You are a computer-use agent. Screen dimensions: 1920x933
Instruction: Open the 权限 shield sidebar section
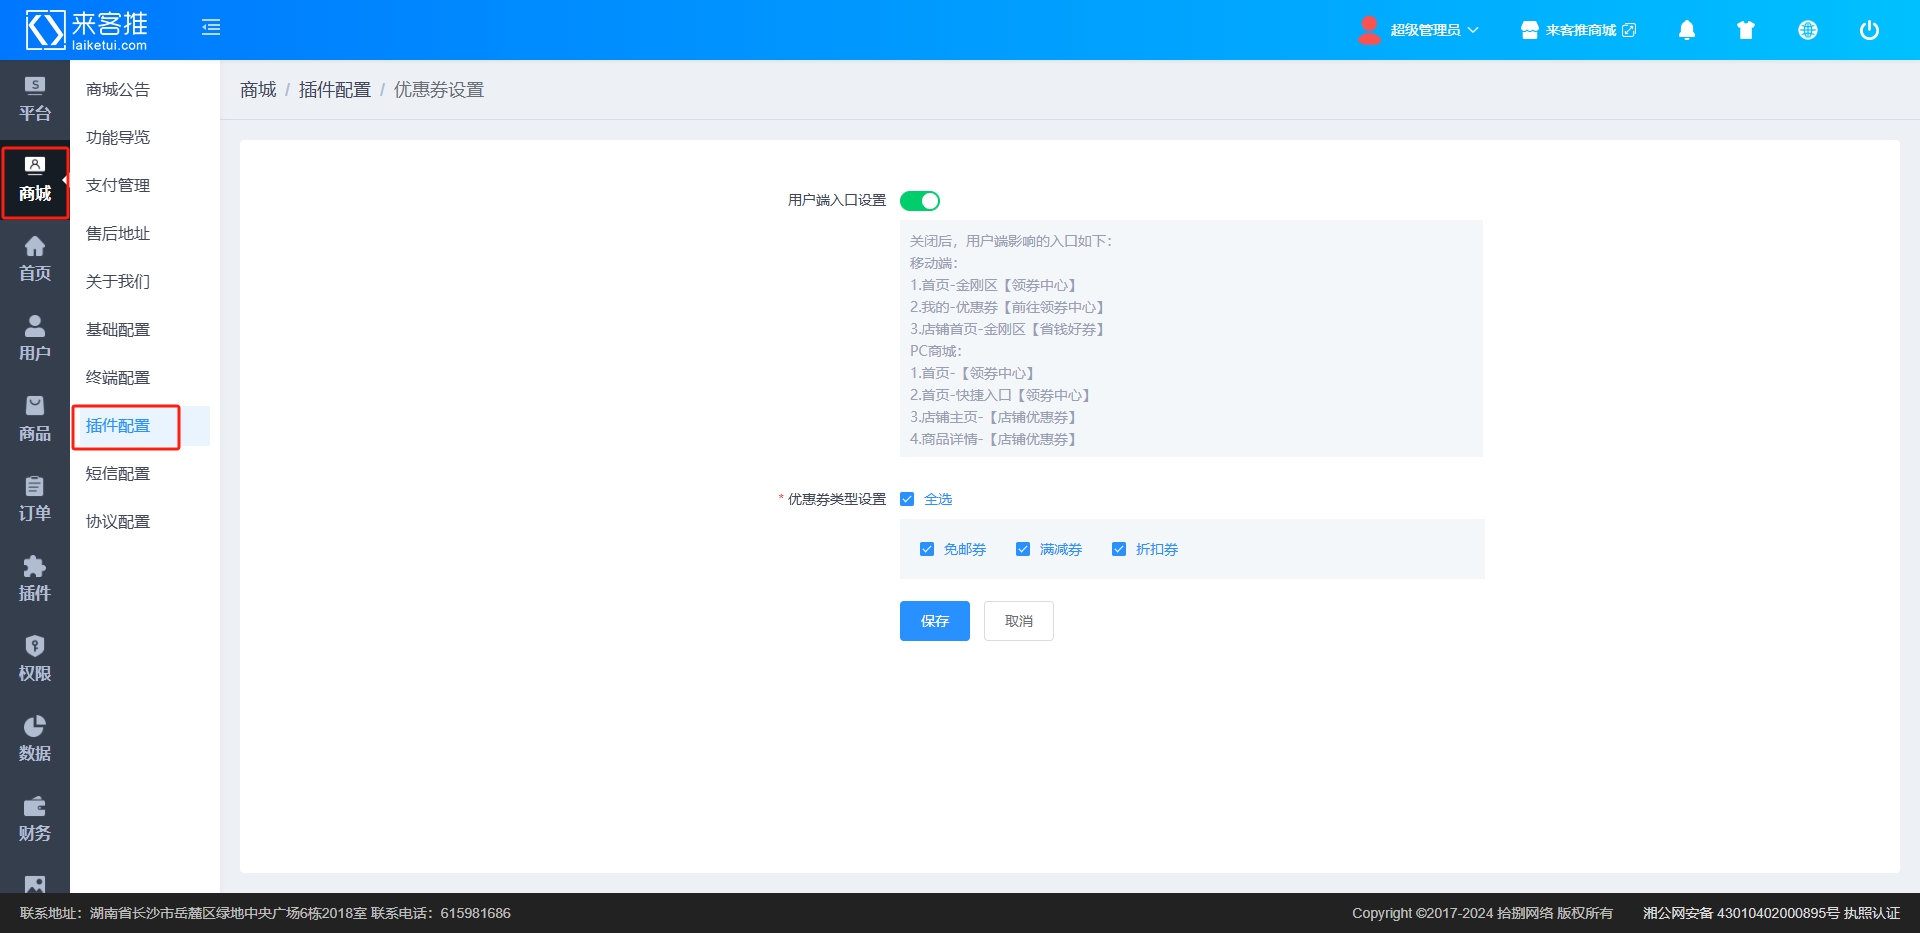[x=35, y=659]
